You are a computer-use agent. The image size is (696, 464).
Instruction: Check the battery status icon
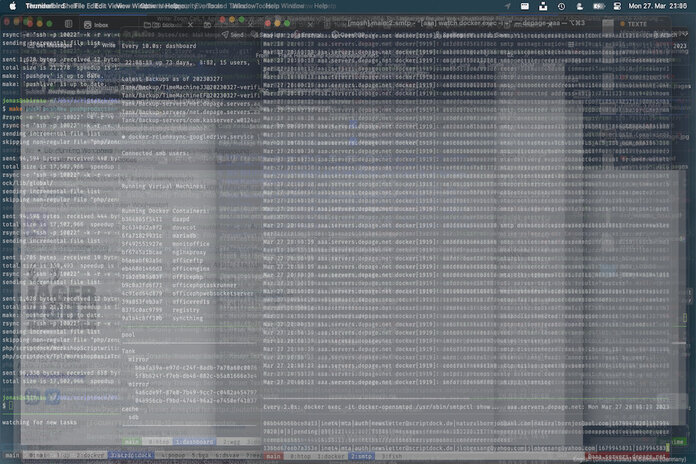pyautogui.click(x=598, y=6)
